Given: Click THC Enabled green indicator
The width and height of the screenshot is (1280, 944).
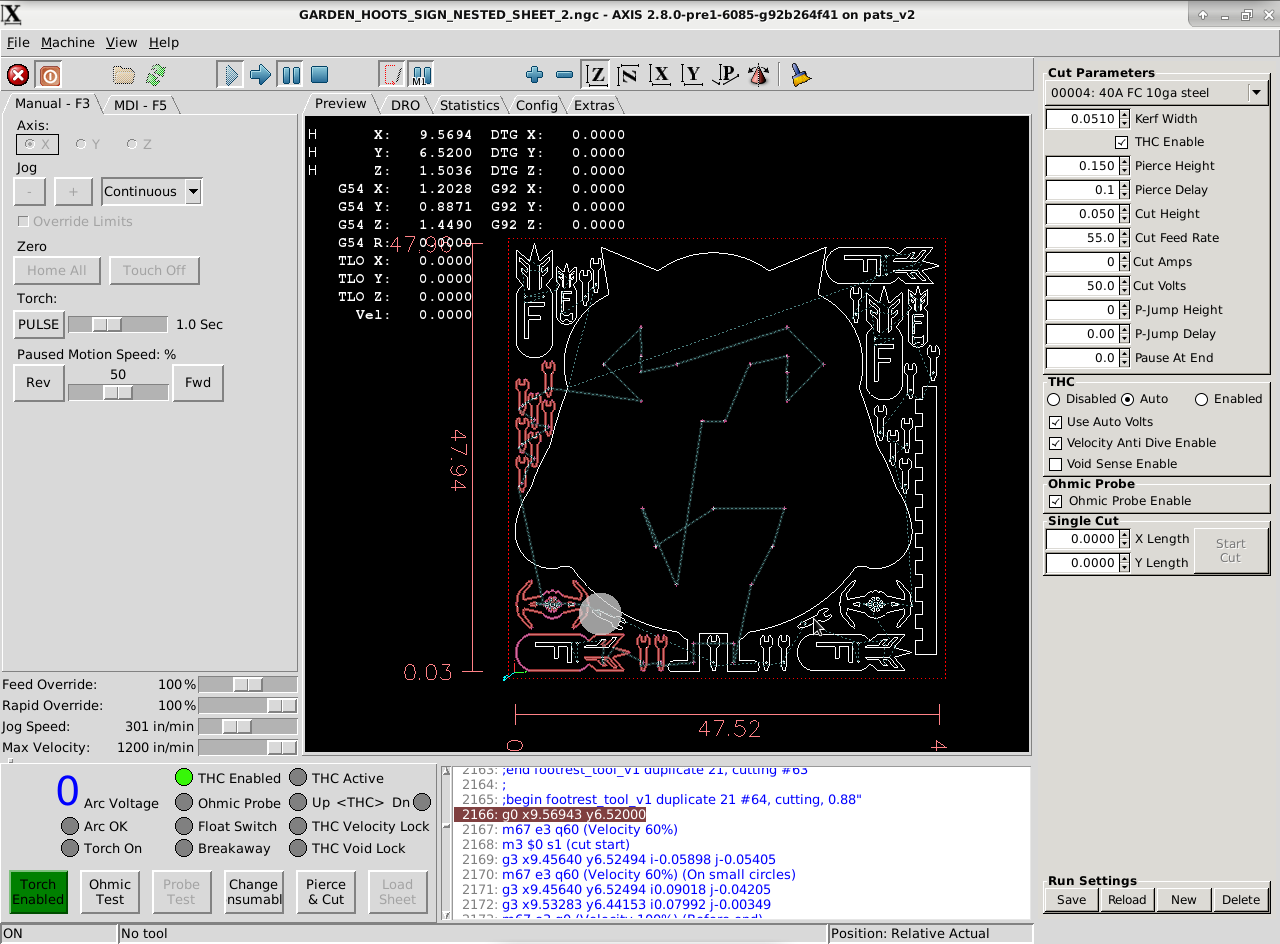Looking at the screenshot, I should pos(183,777).
